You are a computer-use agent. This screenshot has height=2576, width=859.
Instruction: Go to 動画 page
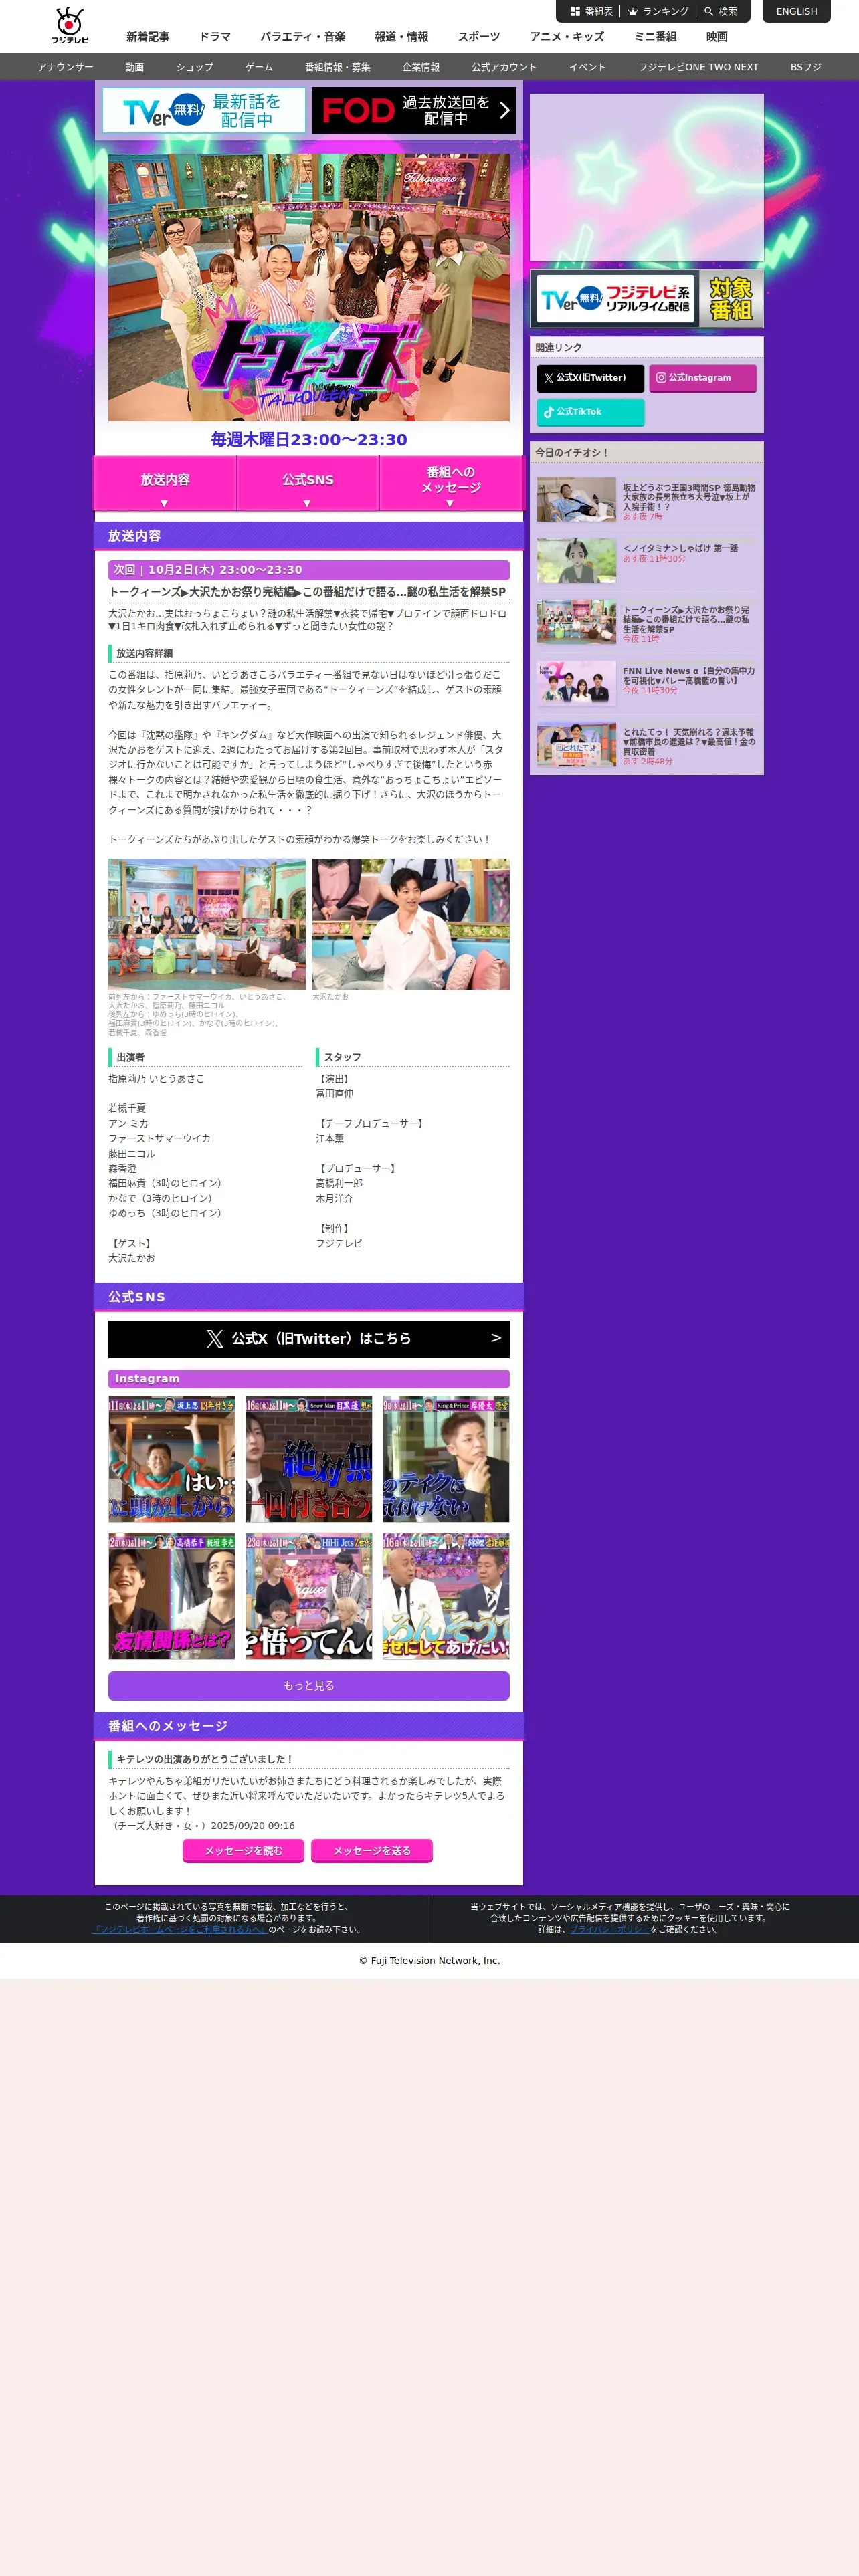pyautogui.click(x=135, y=67)
